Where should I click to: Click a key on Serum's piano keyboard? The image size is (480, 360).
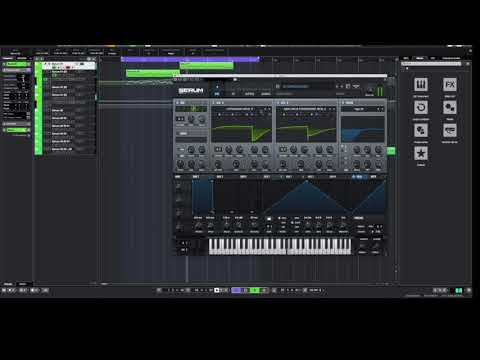(x=279, y=247)
